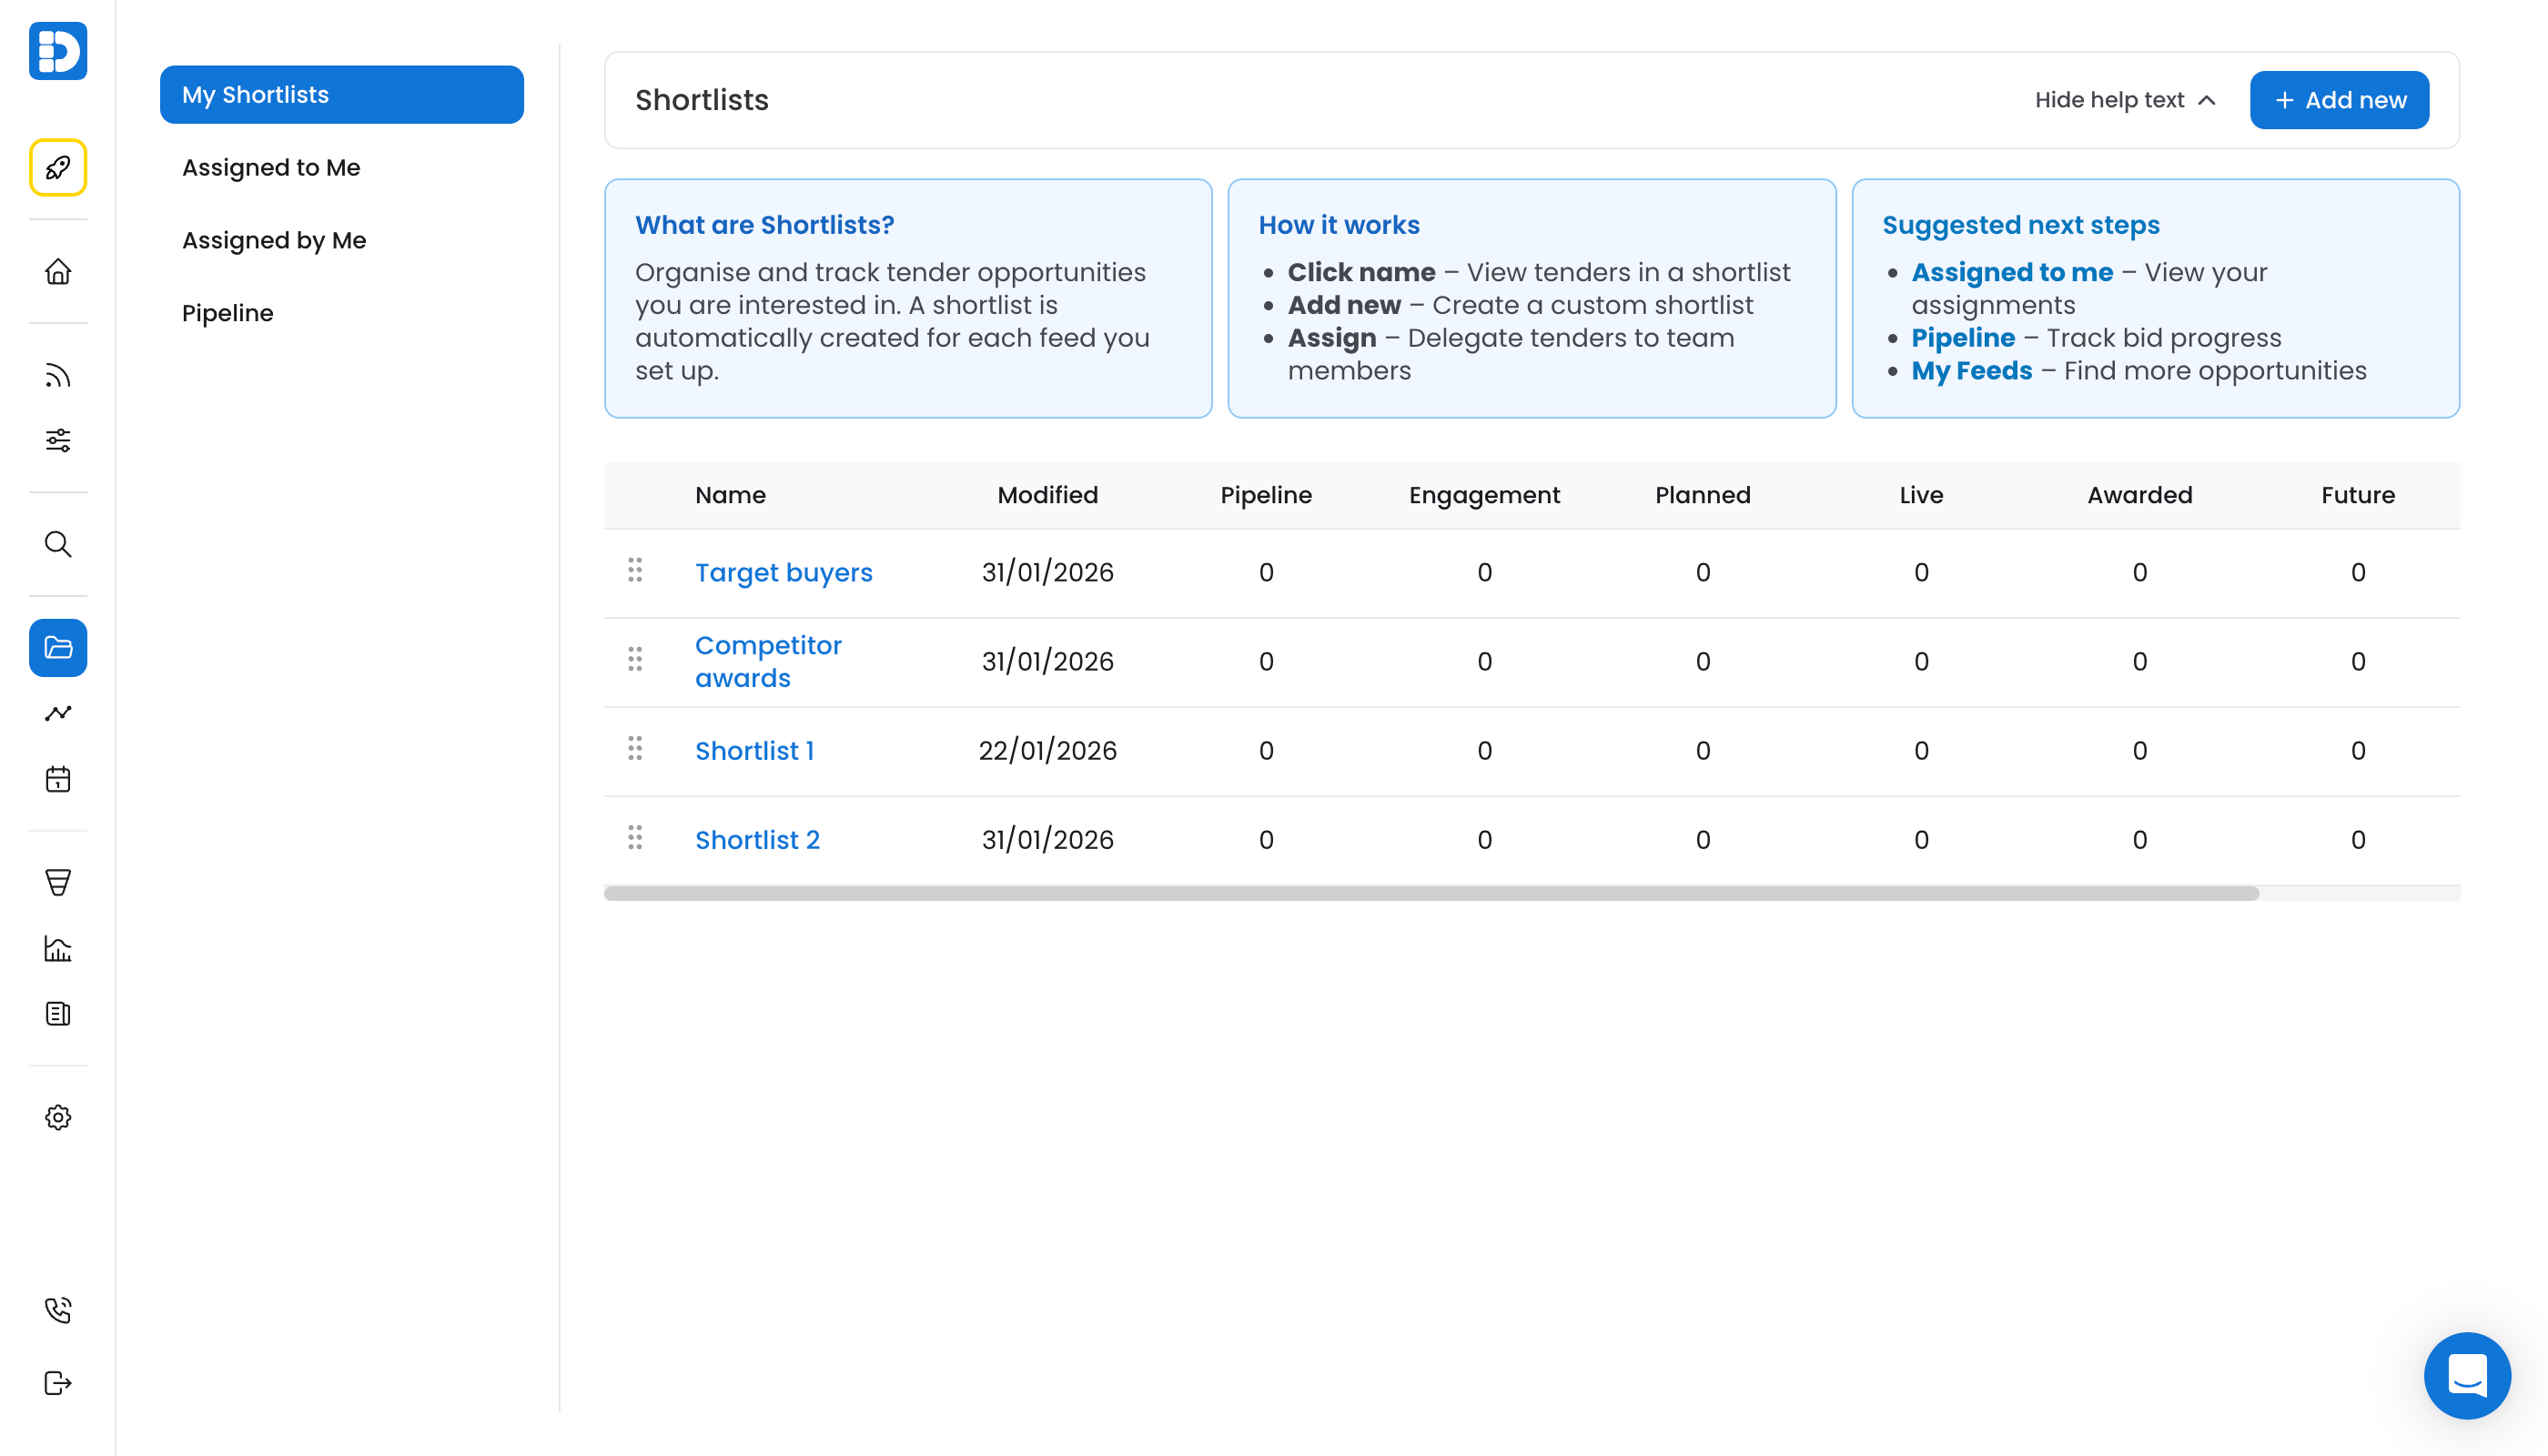Click the funnel icon in sidebar
The height and width of the screenshot is (1456, 2548).
[58, 882]
